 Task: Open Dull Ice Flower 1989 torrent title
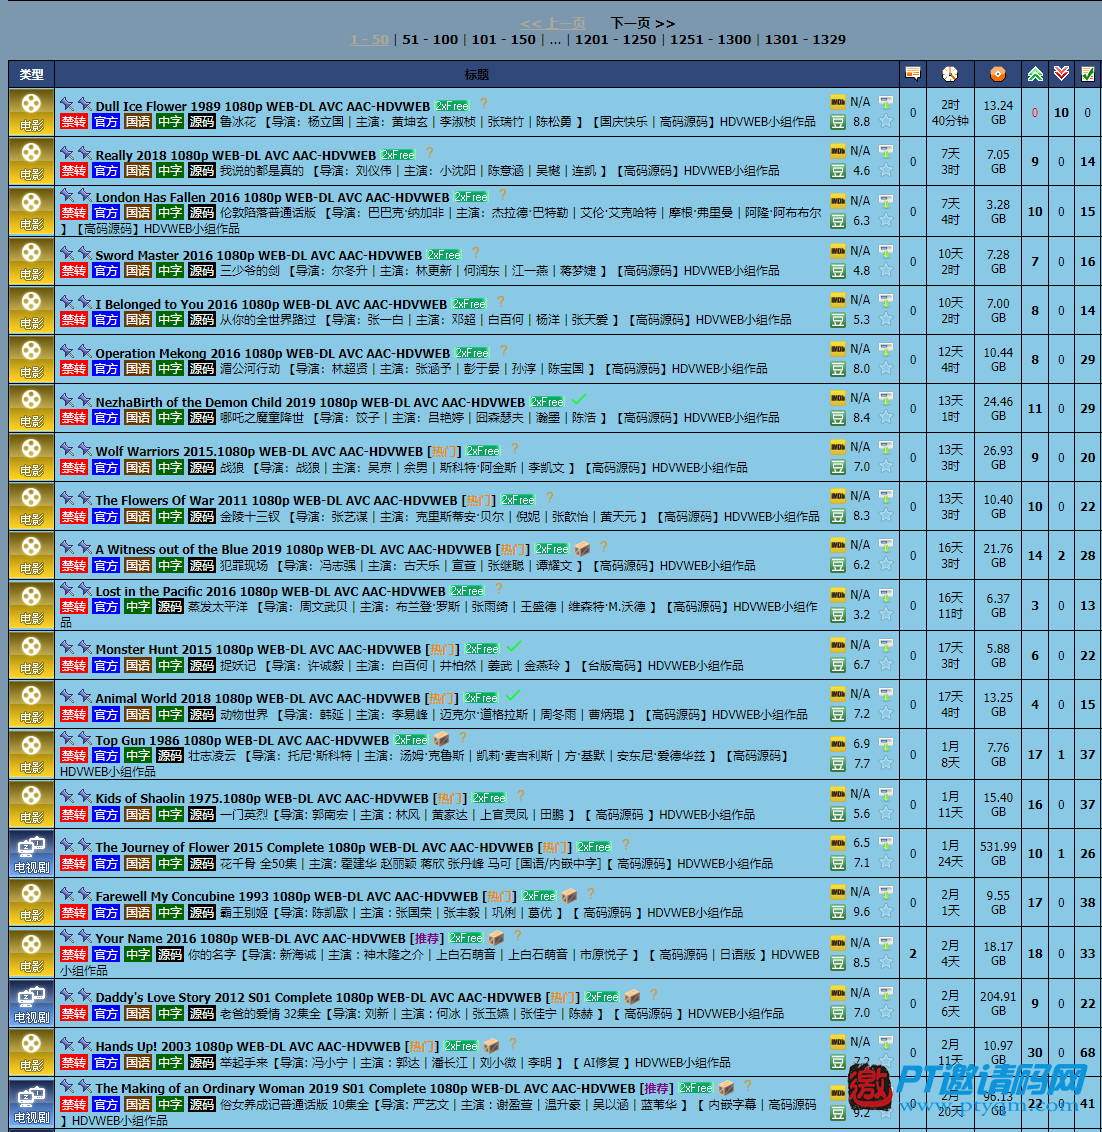pyautogui.click(x=263, y=106)
